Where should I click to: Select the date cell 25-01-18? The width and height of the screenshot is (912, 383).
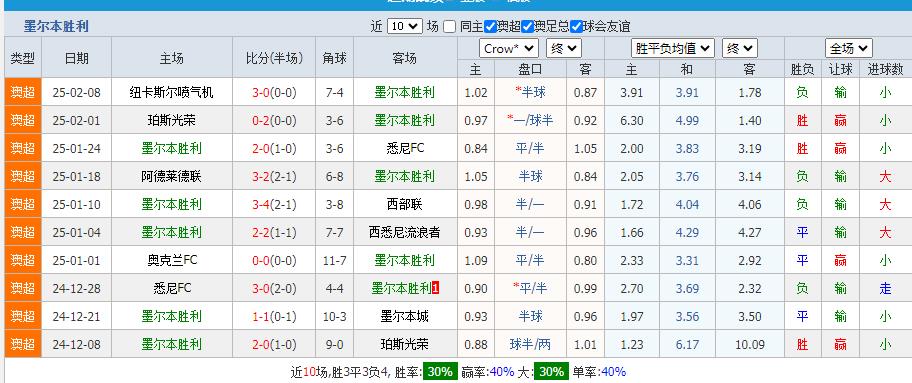click(x=77, y=176)
